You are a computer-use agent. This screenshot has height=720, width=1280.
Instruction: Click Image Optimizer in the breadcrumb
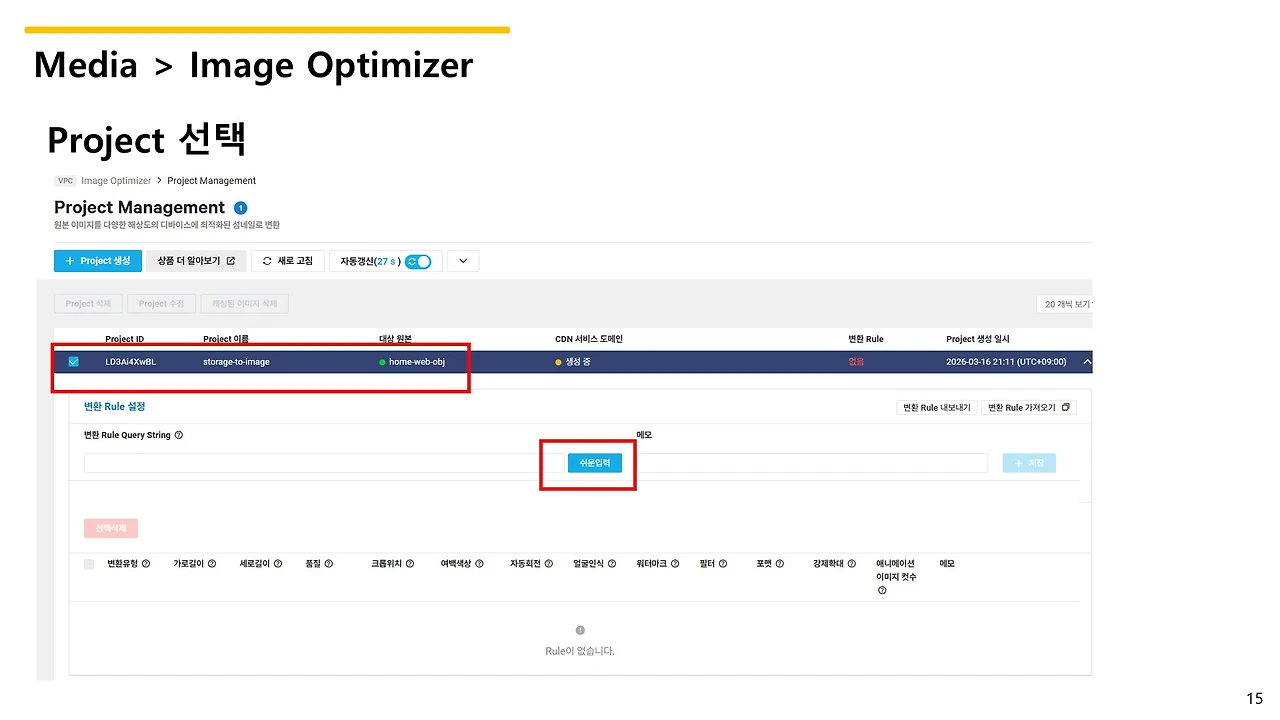pos(116,181)
